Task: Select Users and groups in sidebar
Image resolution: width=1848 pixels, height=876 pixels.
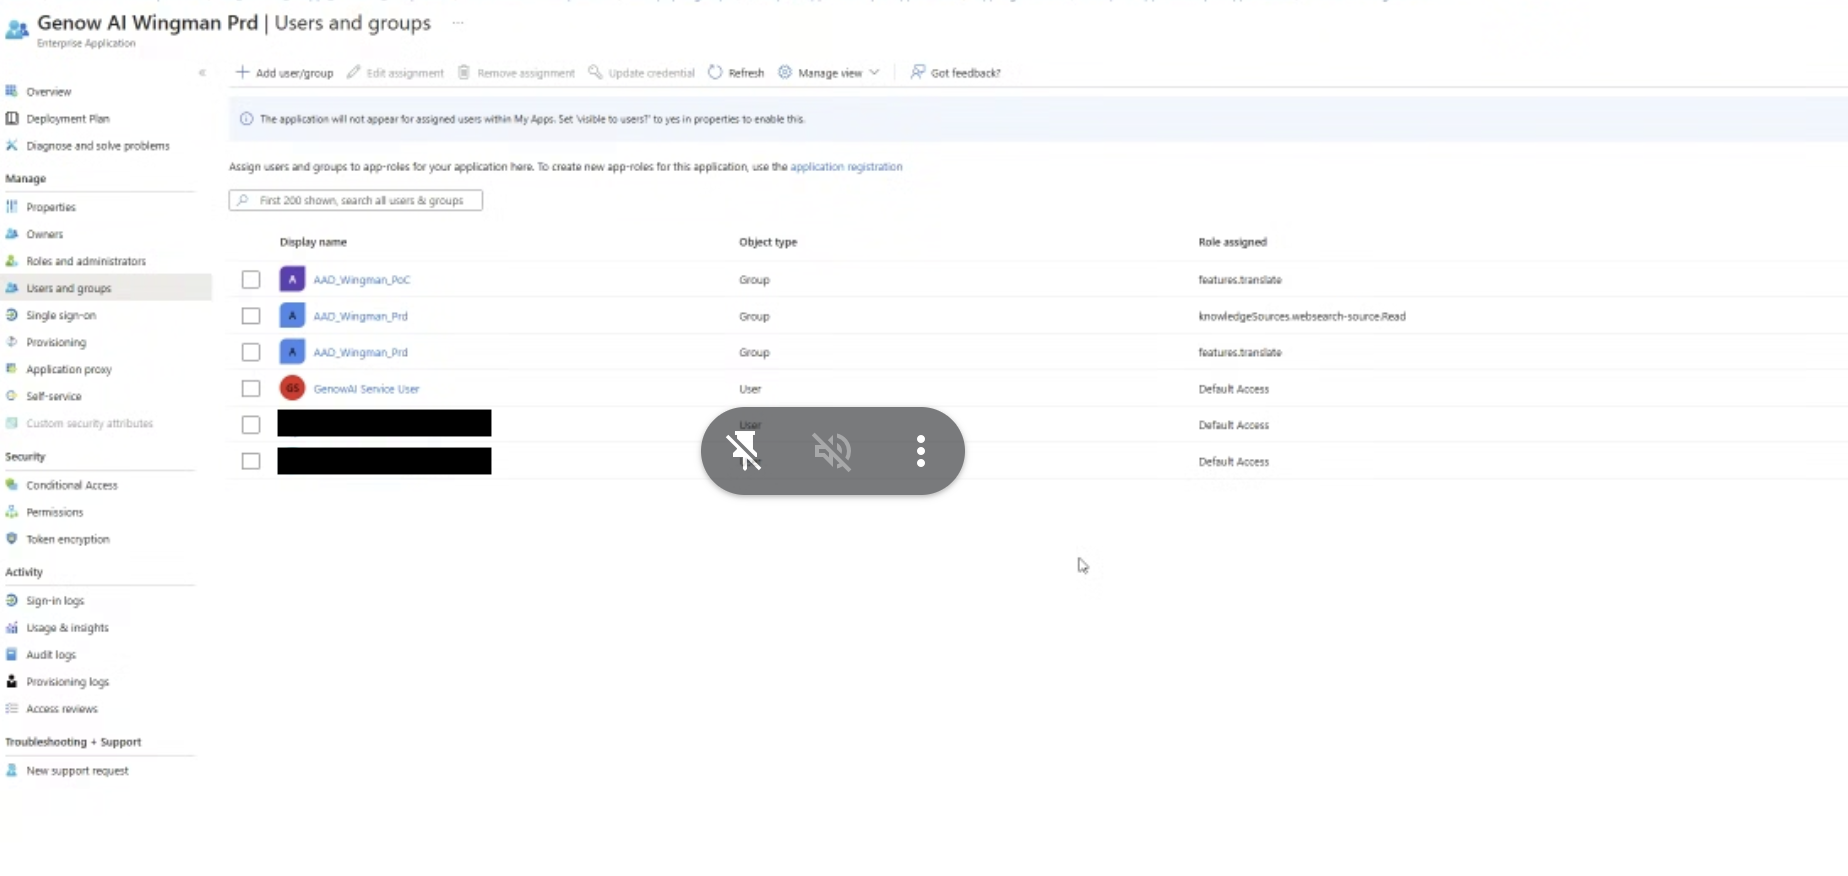Action: 105,288
